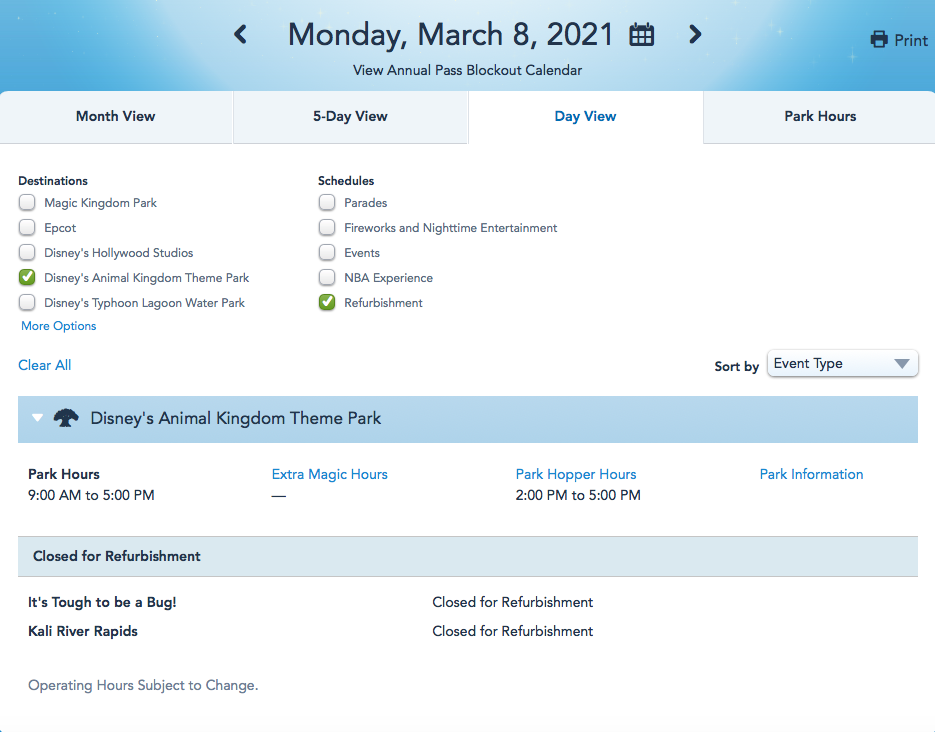Open View Annual Pass Blockout Calendar
This screenshot has height=732, width=935.
click(x=468, y=70)
